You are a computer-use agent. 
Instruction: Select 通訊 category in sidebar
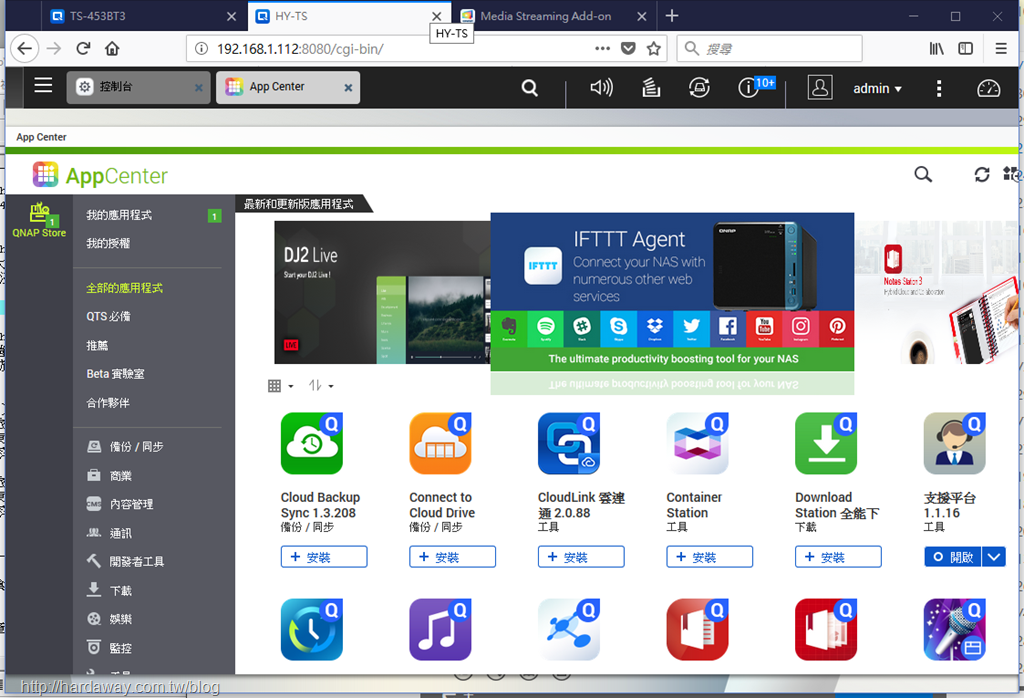click(109, 533)
